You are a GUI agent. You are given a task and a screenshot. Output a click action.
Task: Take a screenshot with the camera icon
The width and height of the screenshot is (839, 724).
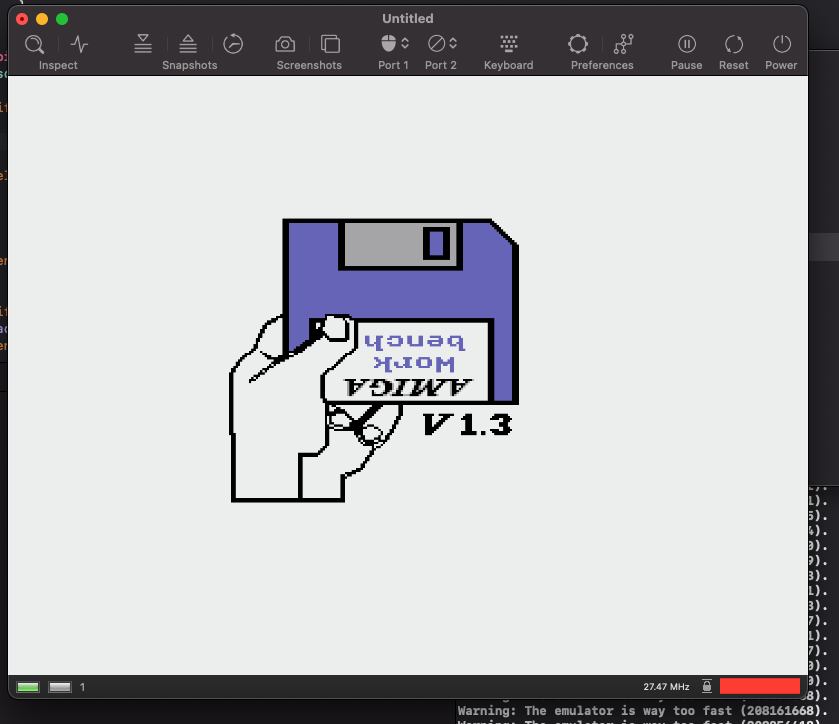pos(285,44)
